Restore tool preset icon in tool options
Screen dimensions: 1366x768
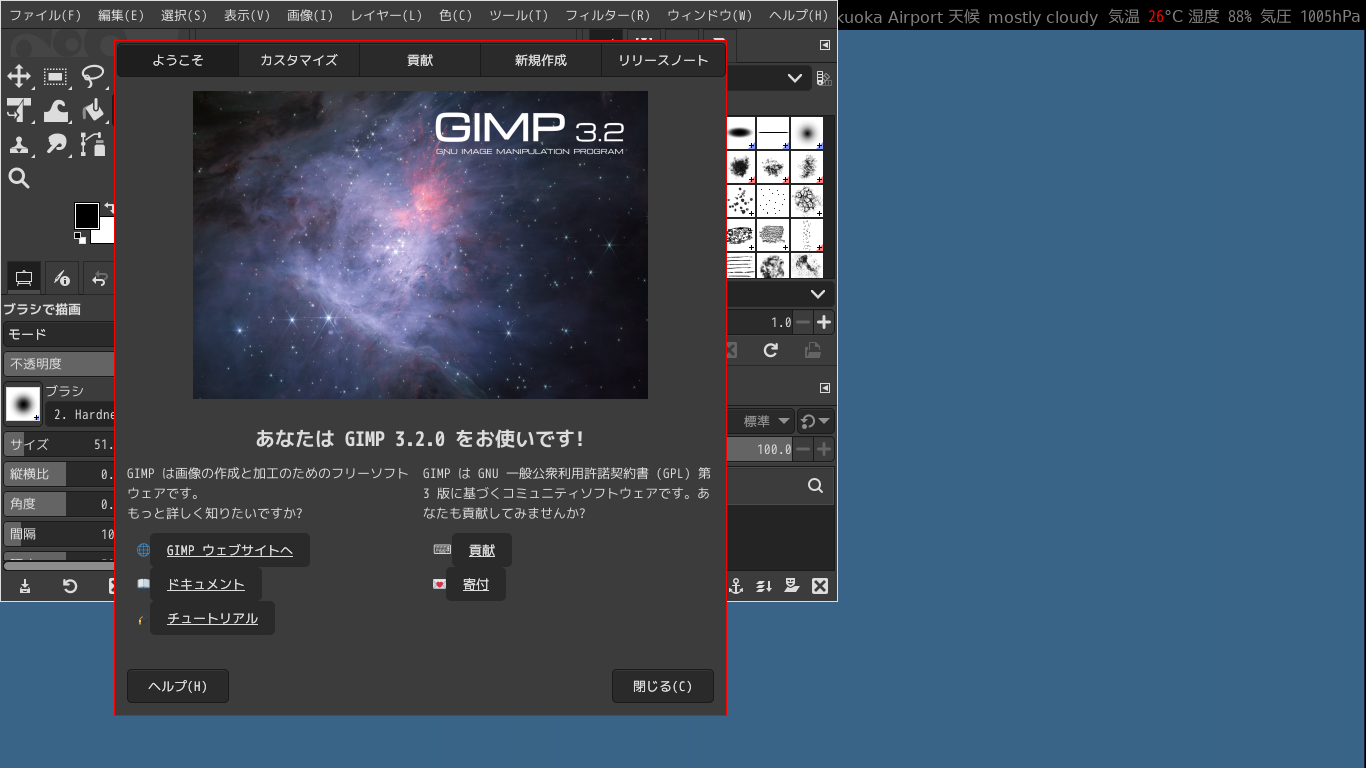pos(70,586)
